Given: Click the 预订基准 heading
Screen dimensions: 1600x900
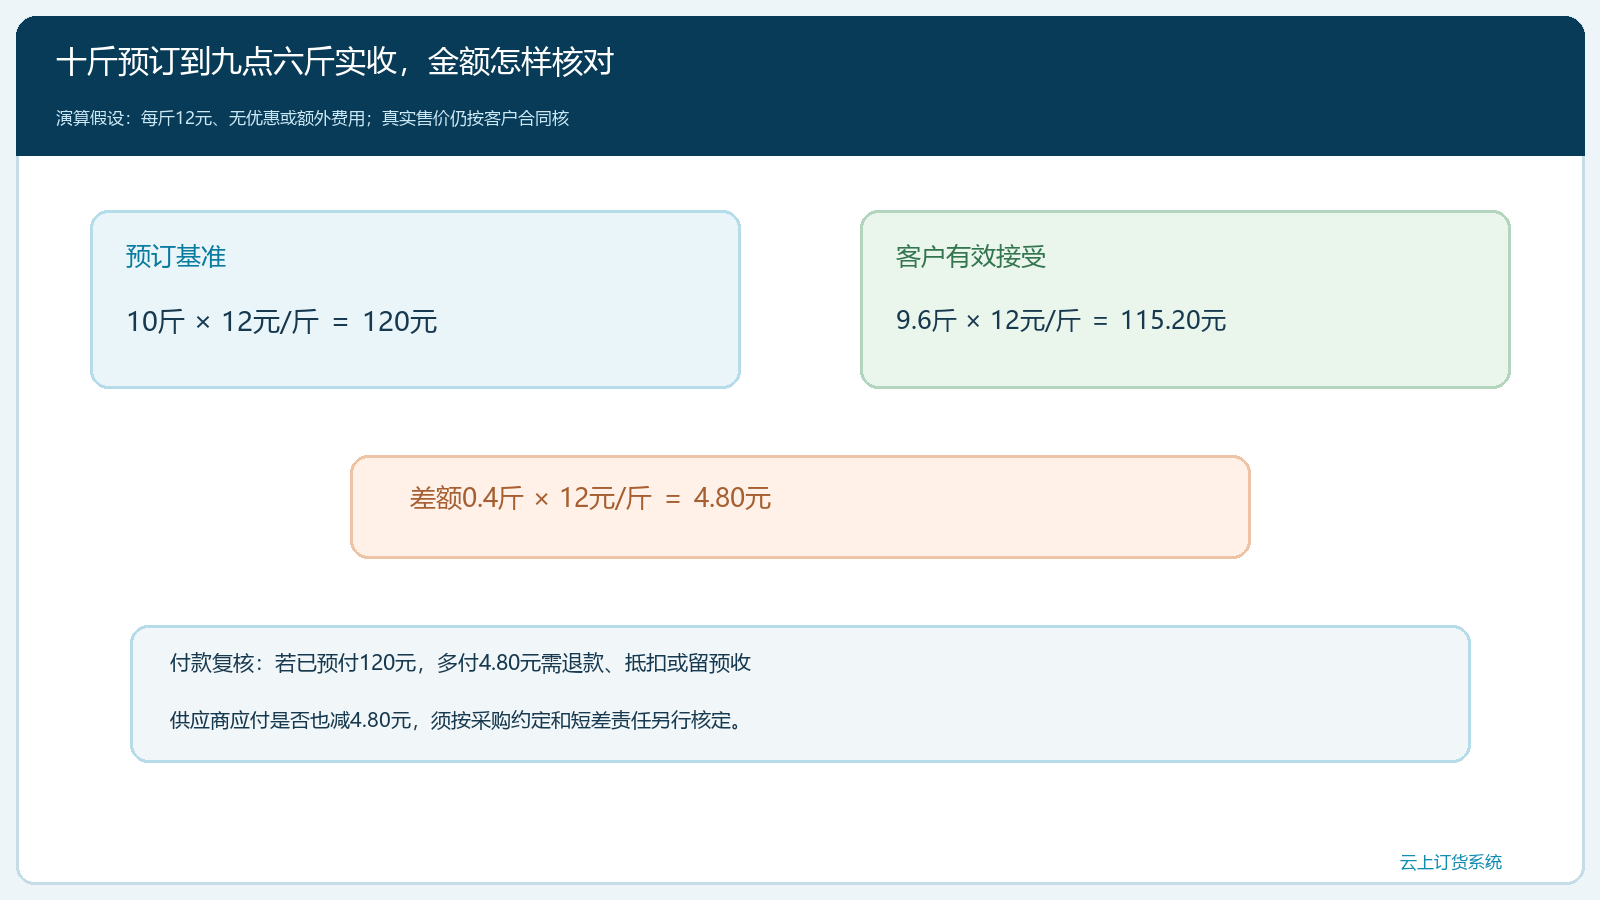Looking at the screenshot, I should [x=176, y=257].
